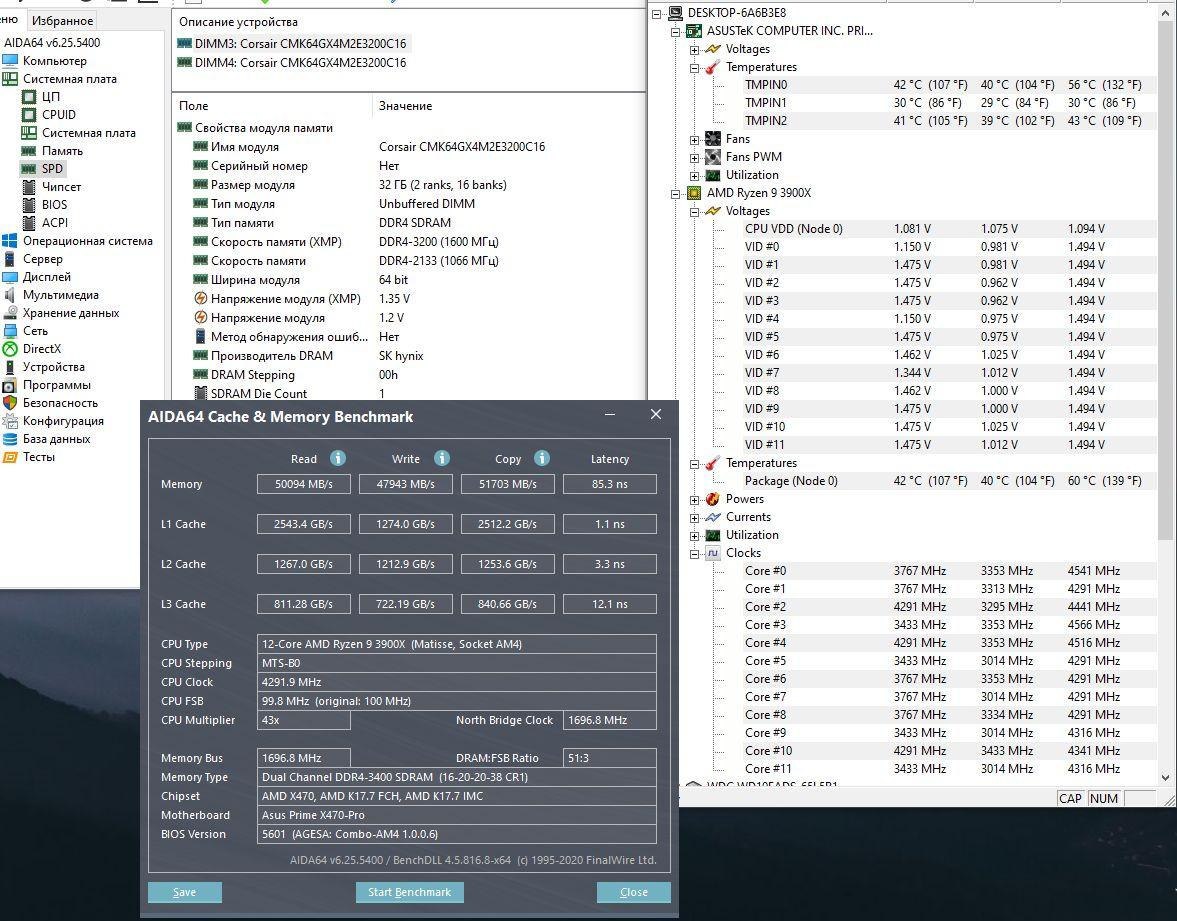1177x921 pixels.
Task: Click the AIDA64 v6.25.5400 root item
Action: (x=52, y=43)
